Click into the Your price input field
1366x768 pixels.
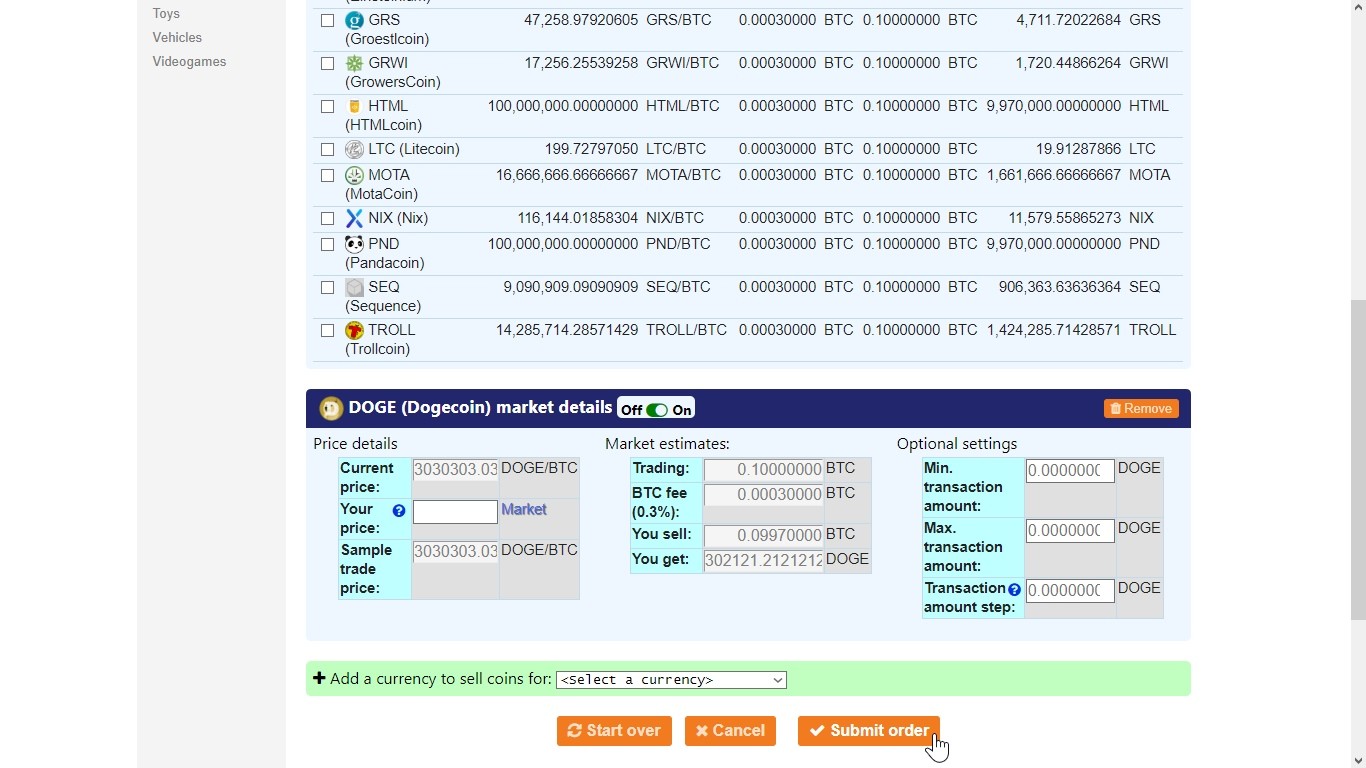click(x=455, y=512)
